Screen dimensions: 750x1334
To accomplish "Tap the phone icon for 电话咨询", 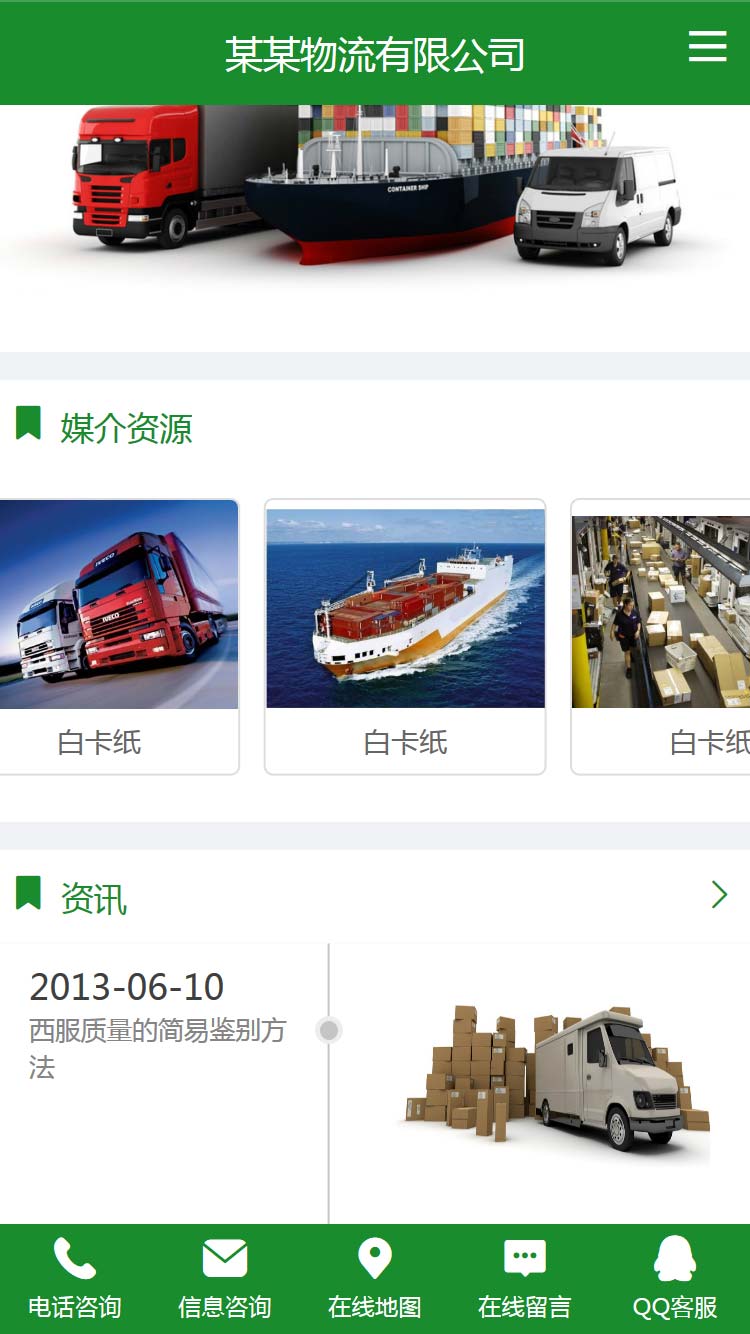I will coord(75,1258).
